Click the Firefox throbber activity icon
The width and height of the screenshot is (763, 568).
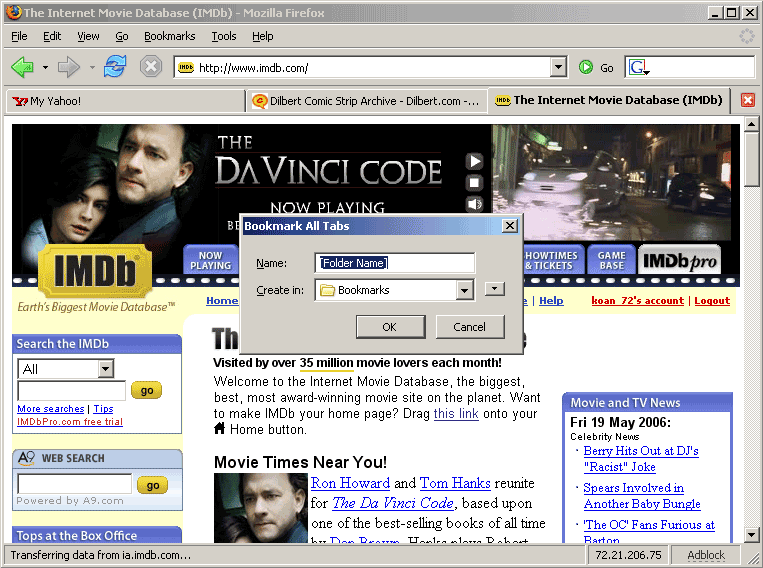pyautogui.click(x=746, y=36)
